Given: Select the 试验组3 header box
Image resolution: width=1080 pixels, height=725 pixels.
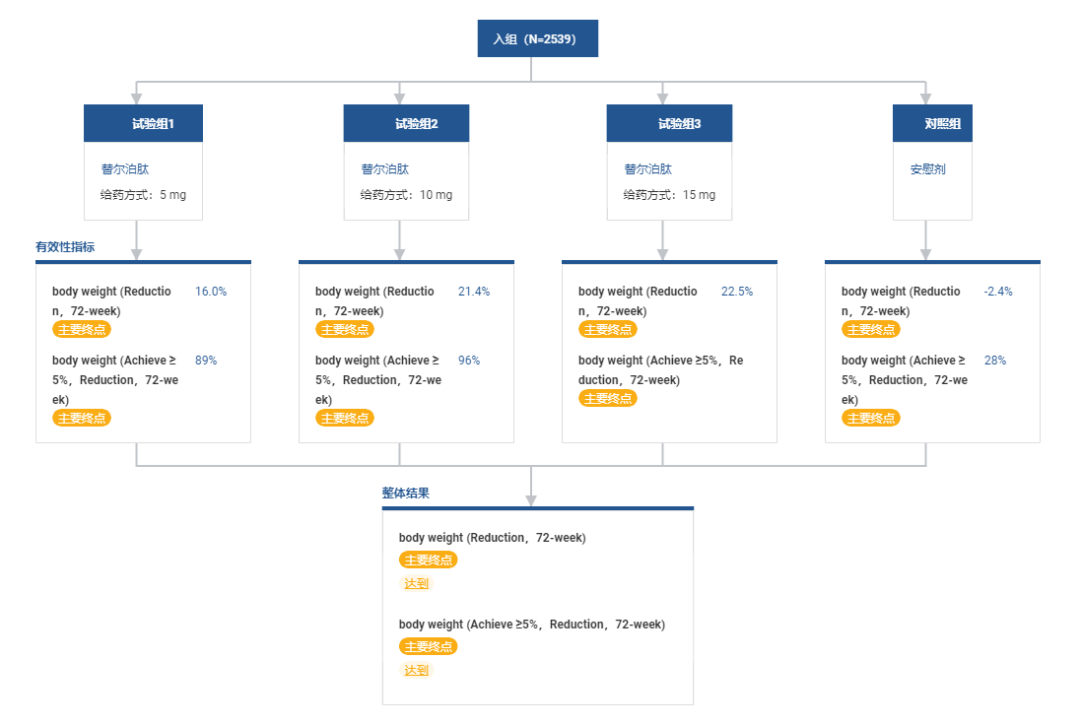Looking at the screenshot, I should [x=669, y=123].
